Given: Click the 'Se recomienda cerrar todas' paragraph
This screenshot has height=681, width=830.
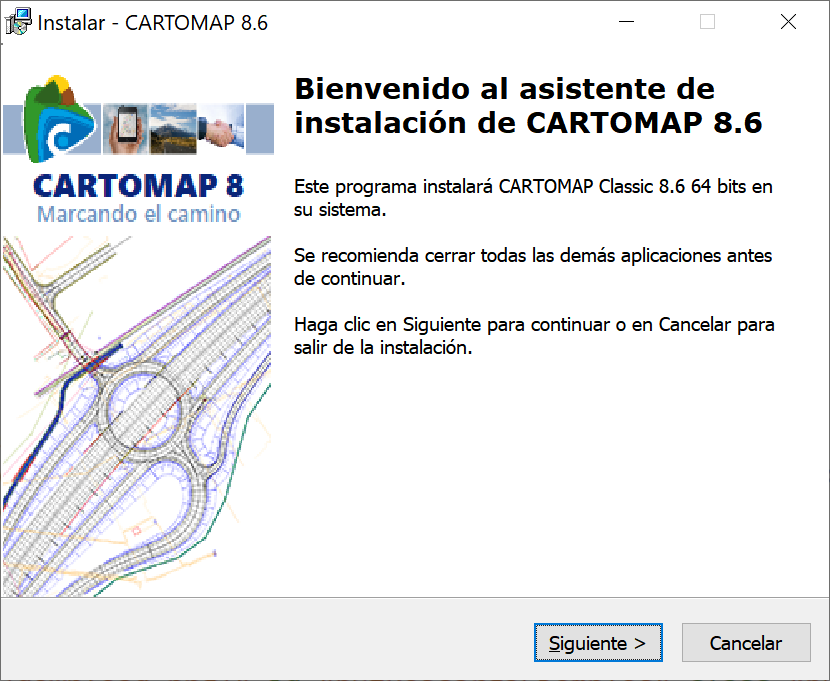Looking at the screenshot, I should click(x=533, y=267).
